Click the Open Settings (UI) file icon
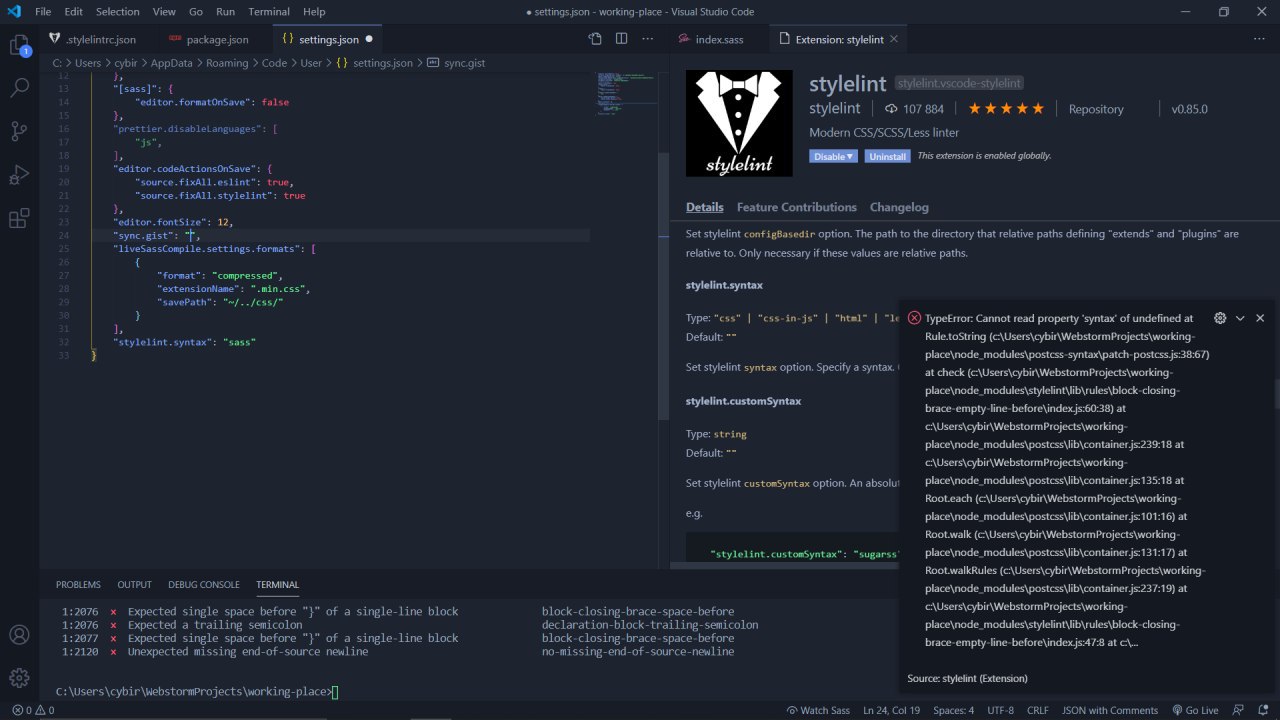This screenshot has width=1280, height=720. tap(595, 39)
